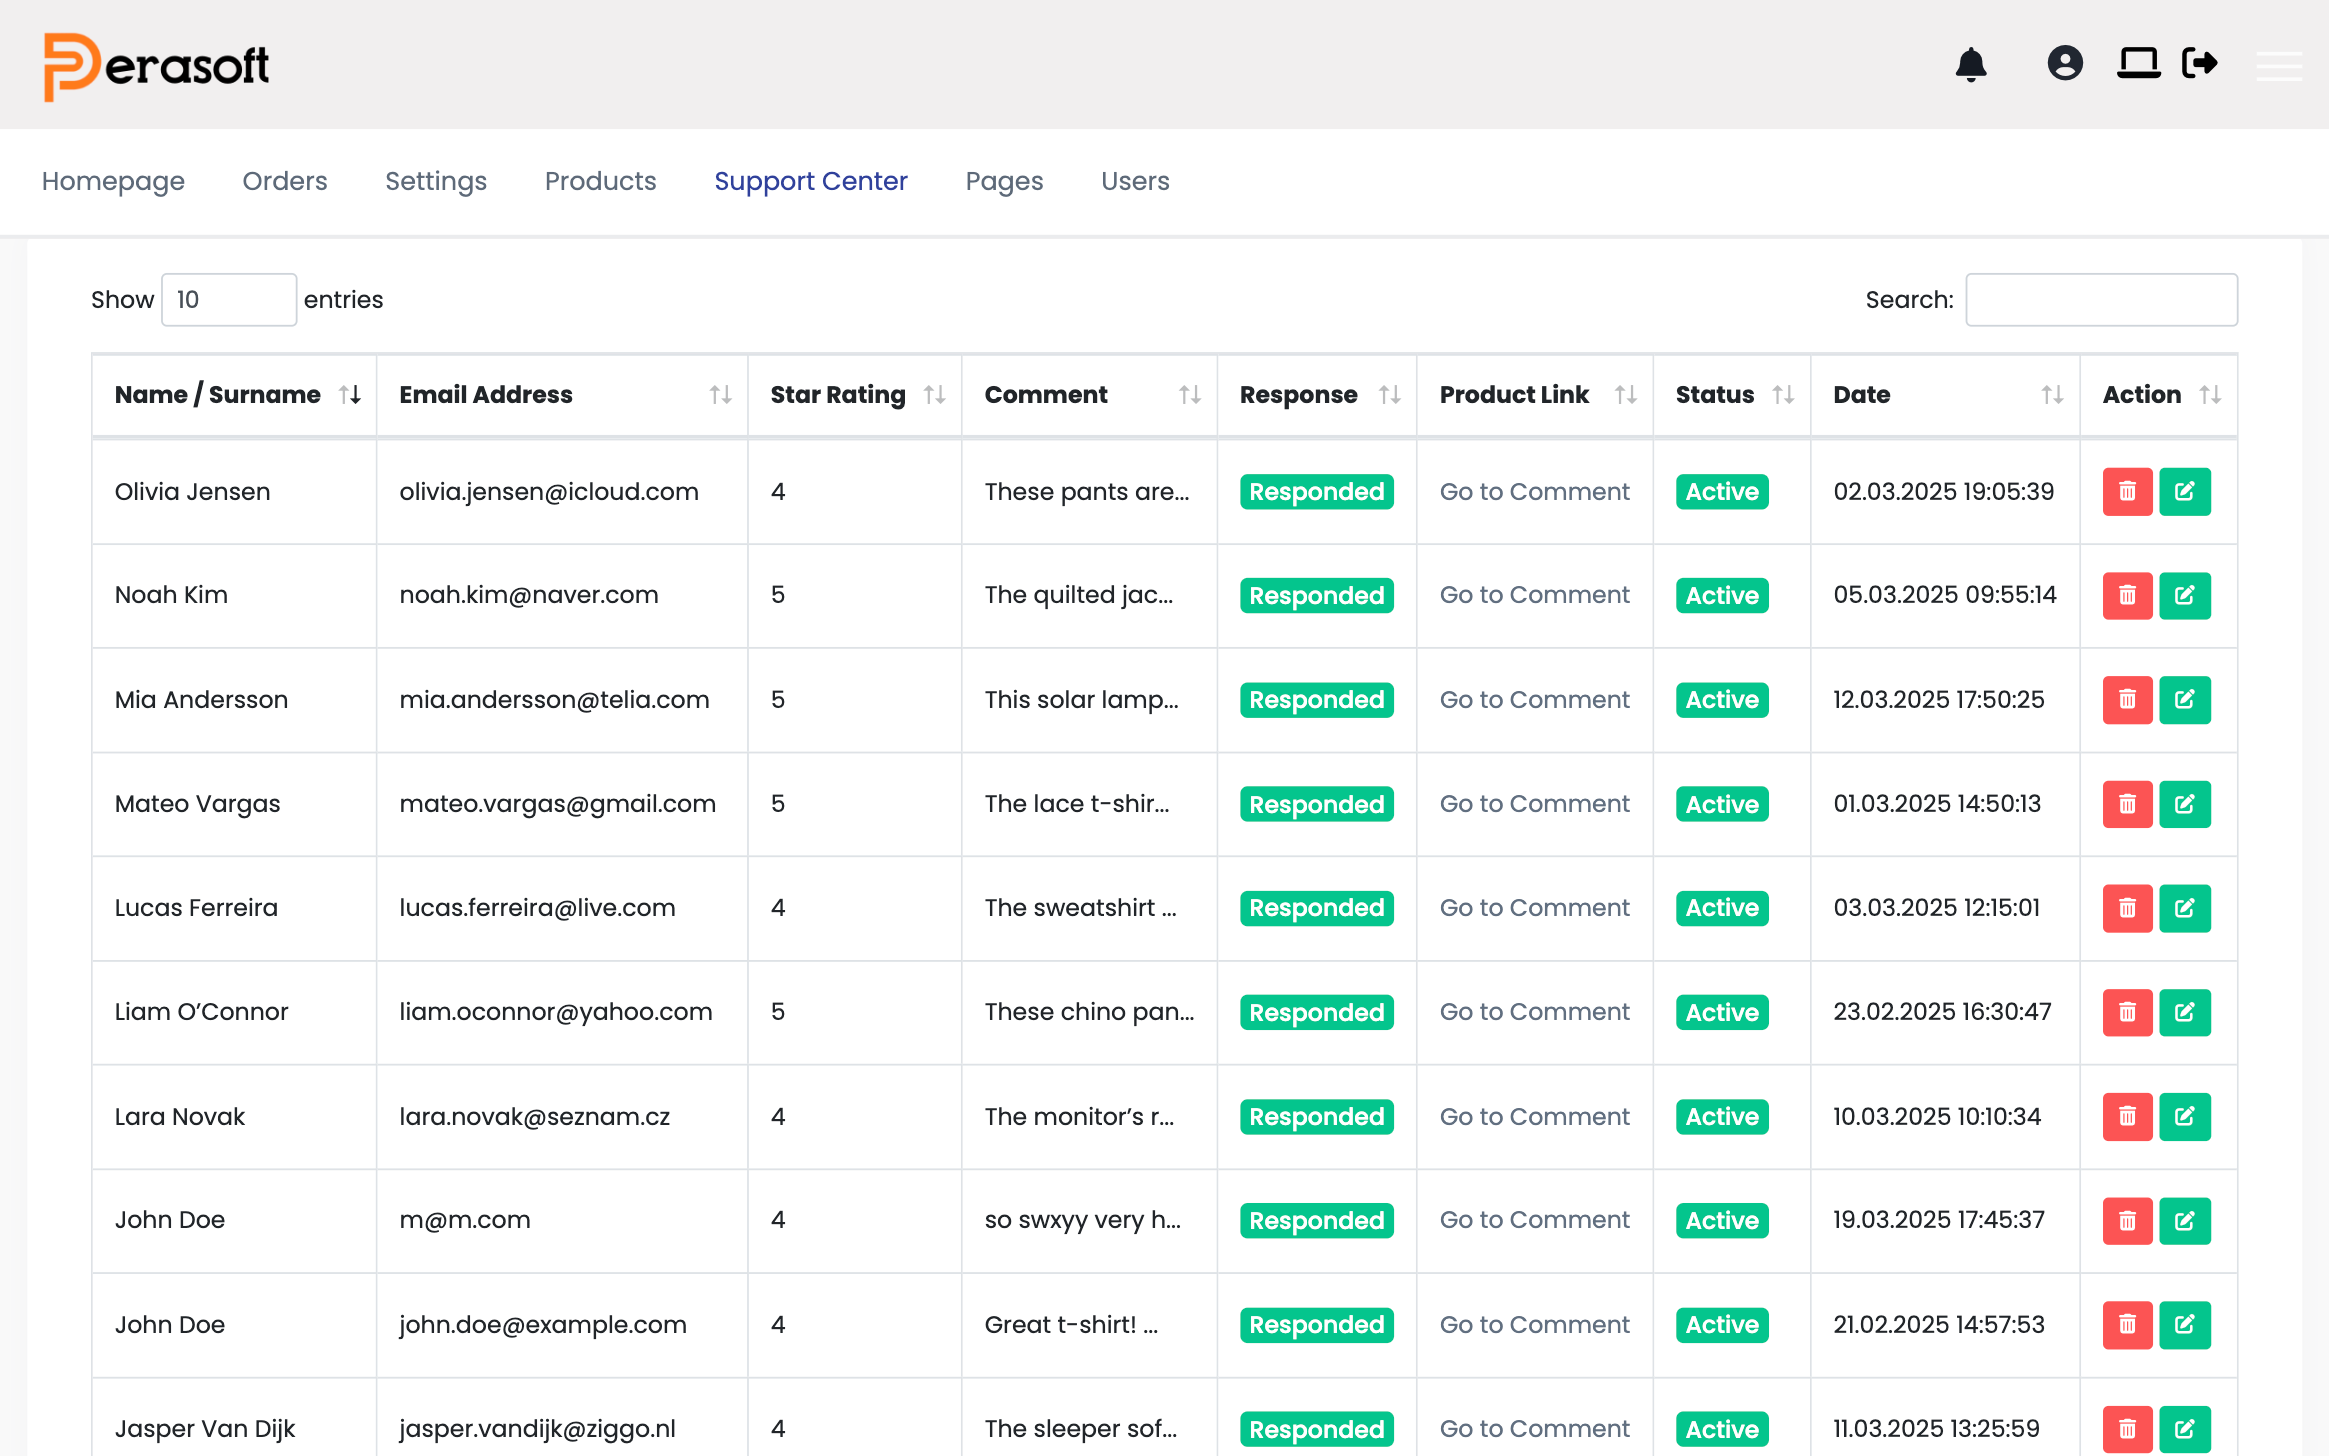Open Go to Comment for Mateo Vargas

1534,804
